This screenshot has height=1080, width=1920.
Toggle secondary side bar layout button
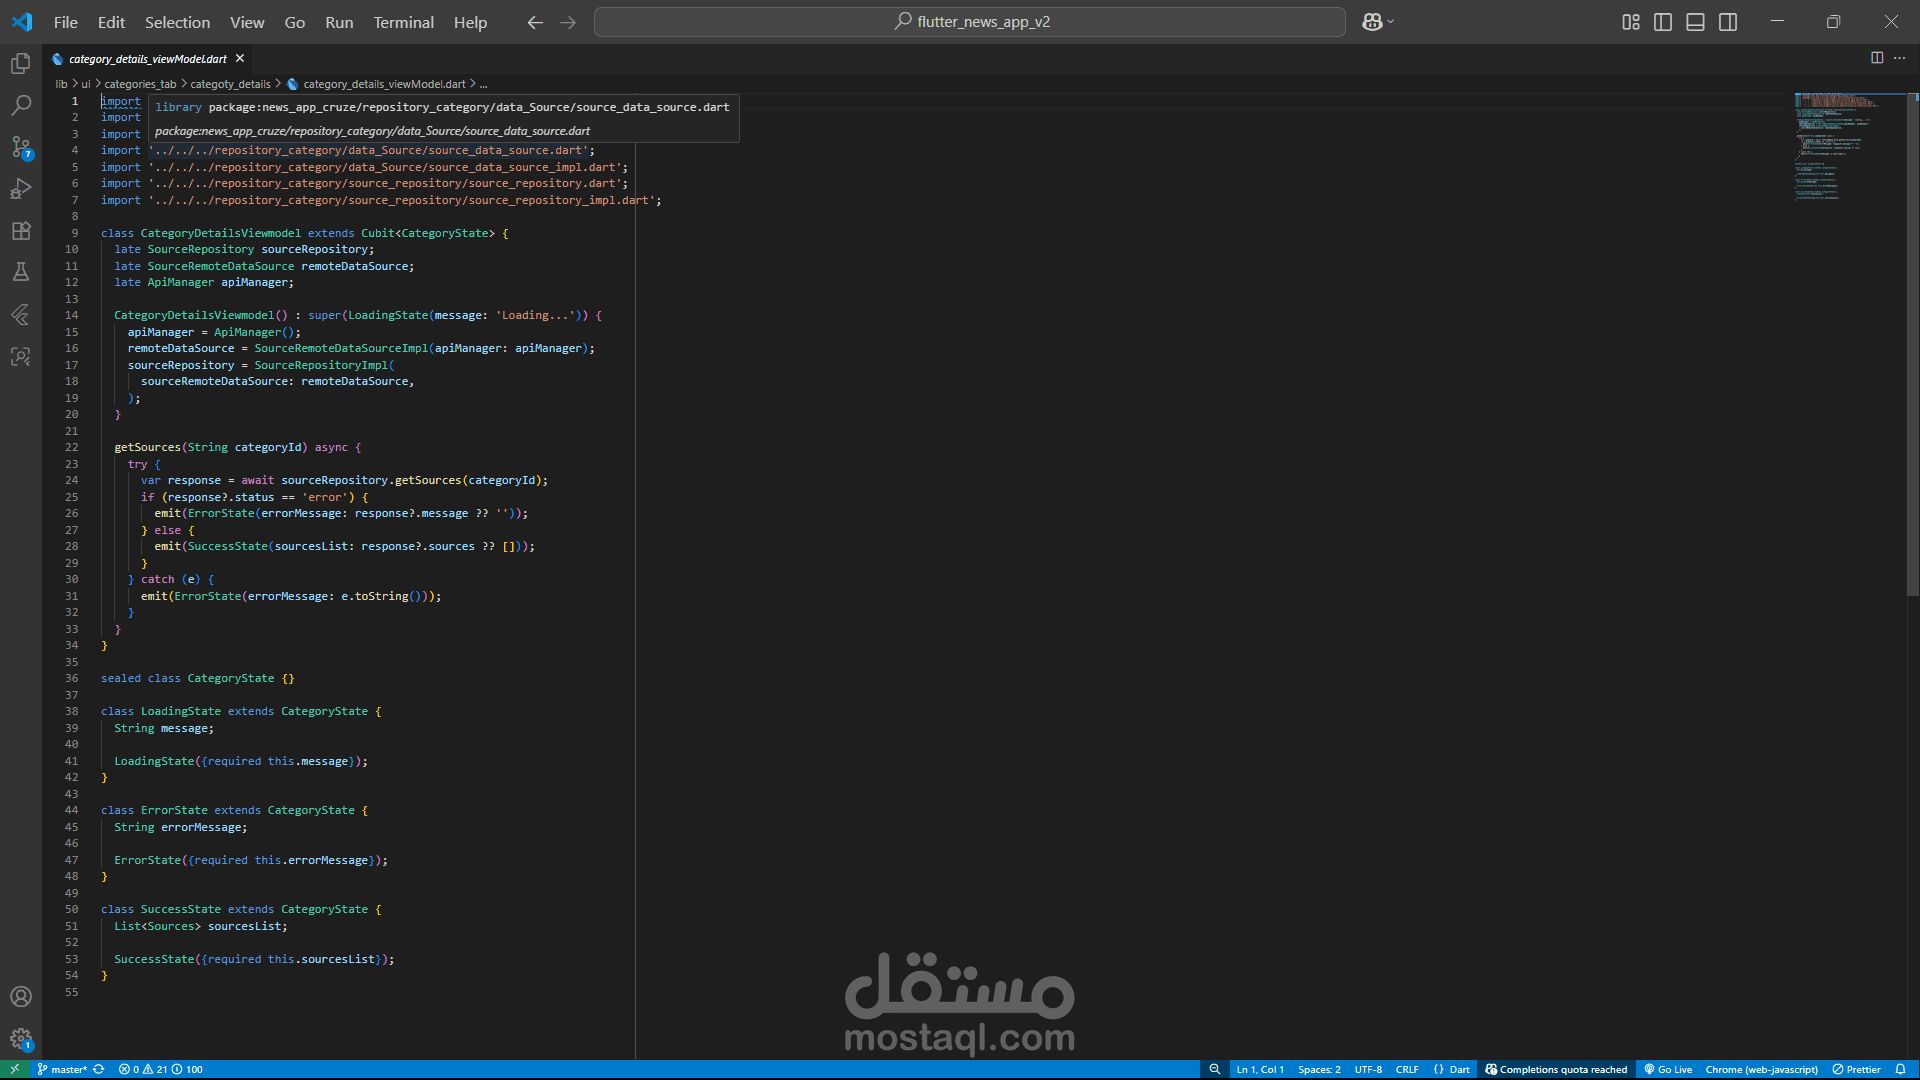(x=1728, y=22)
